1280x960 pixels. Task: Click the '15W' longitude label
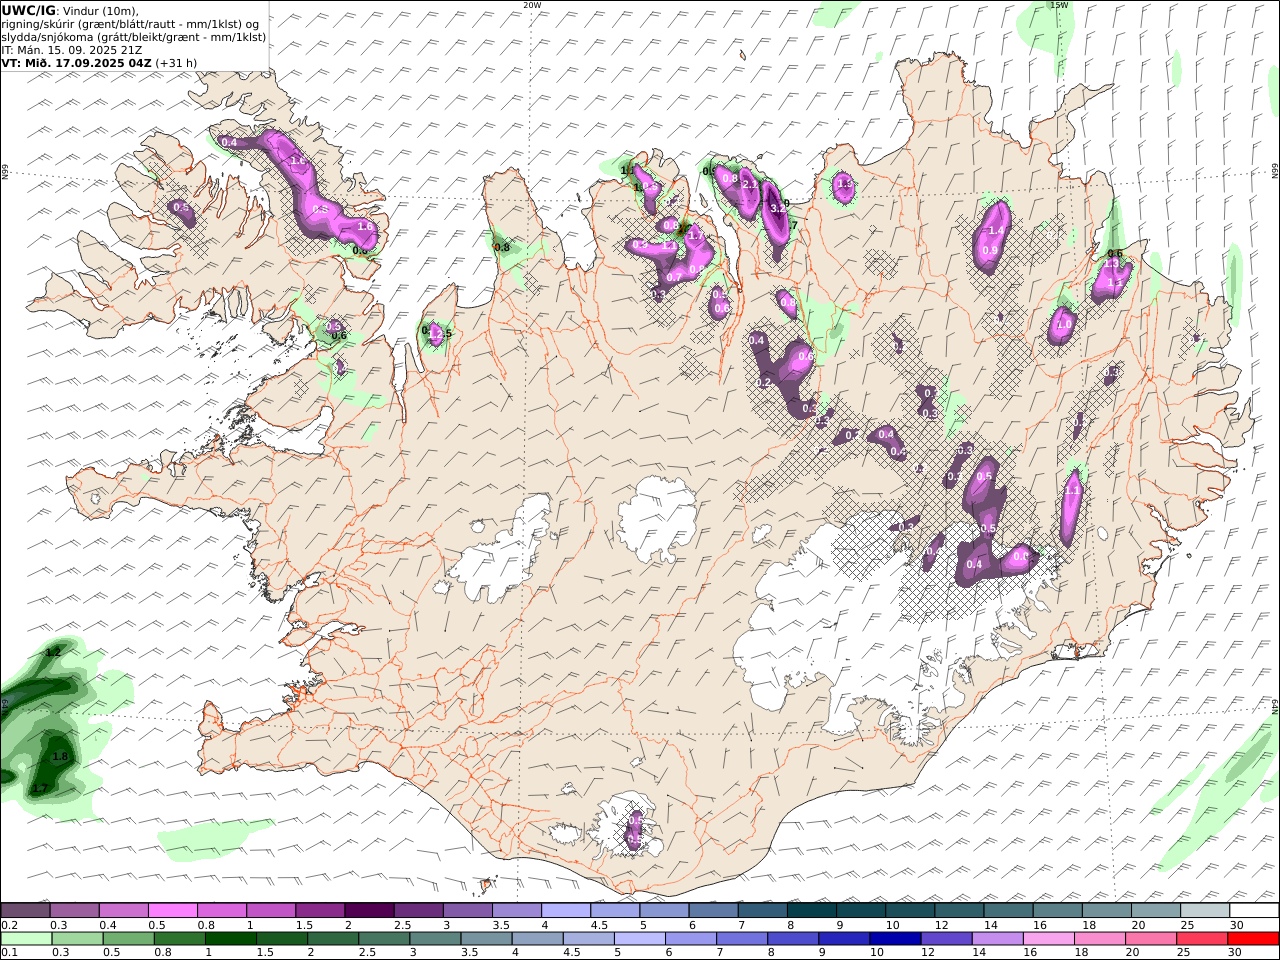(1059, 5)
